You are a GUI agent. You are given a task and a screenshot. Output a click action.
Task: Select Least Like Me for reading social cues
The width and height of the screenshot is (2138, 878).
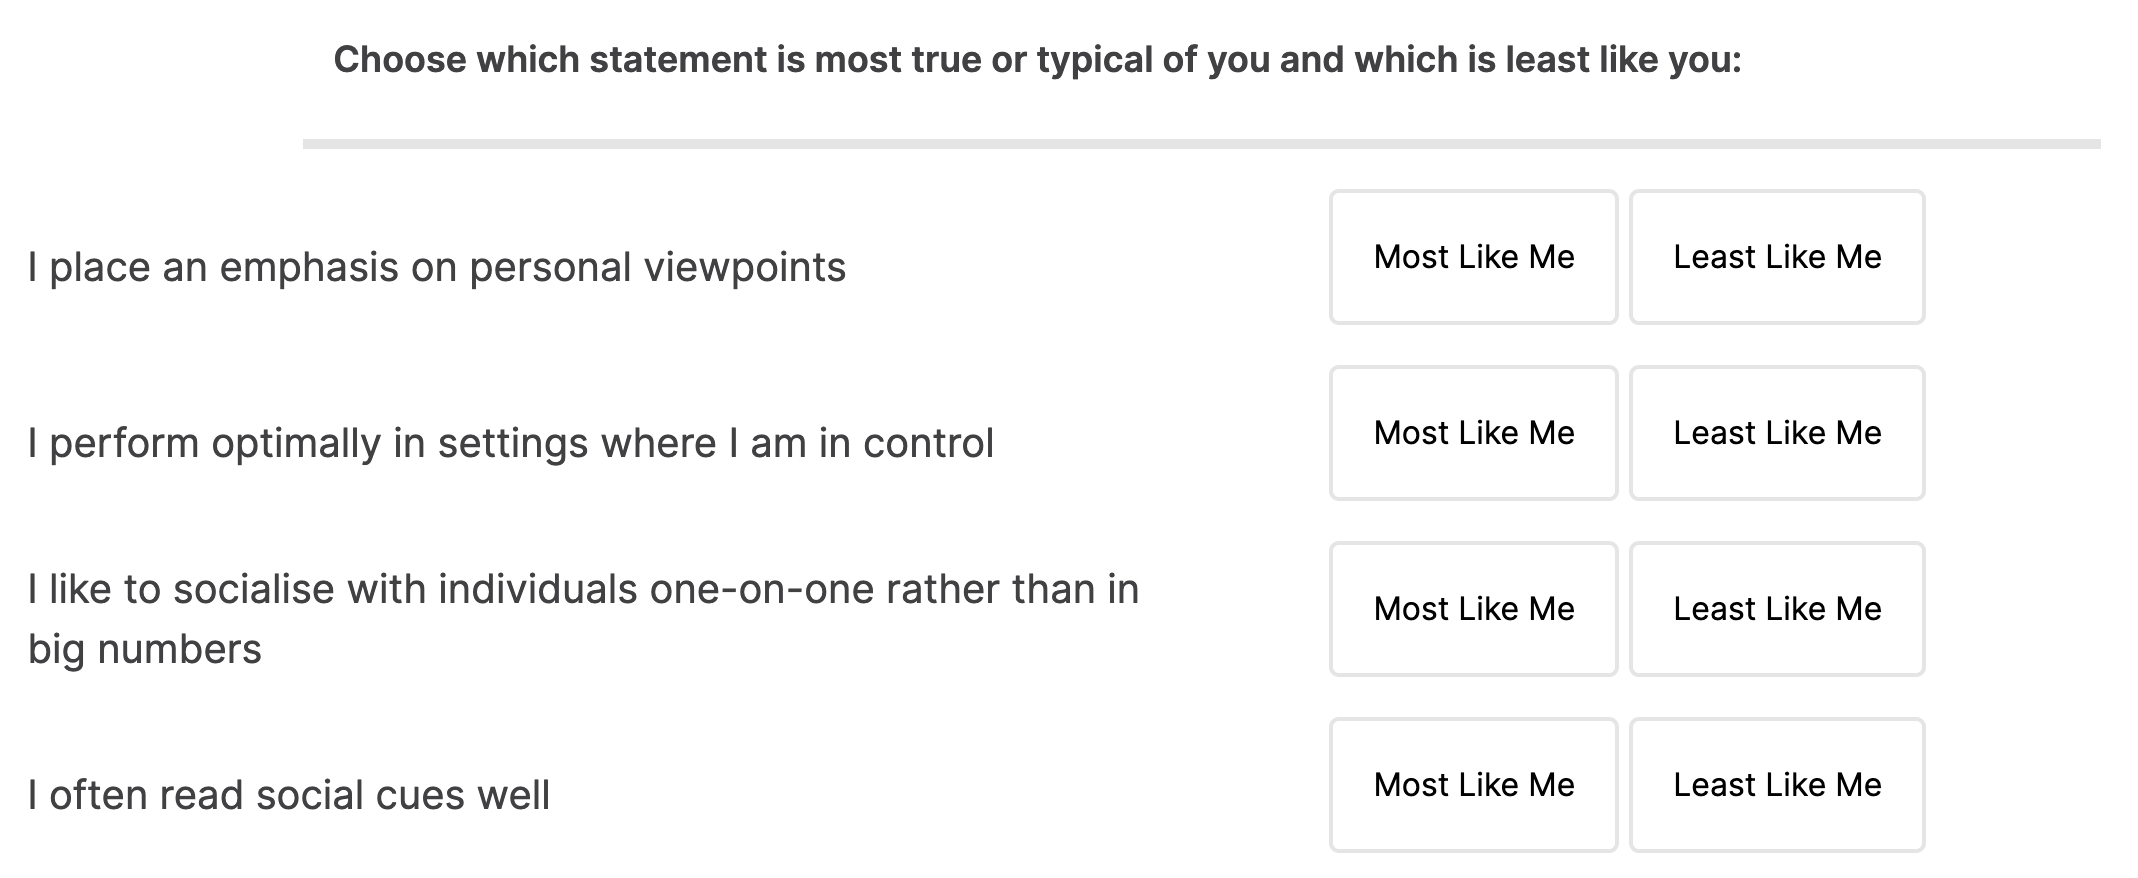pos(1777,785)
